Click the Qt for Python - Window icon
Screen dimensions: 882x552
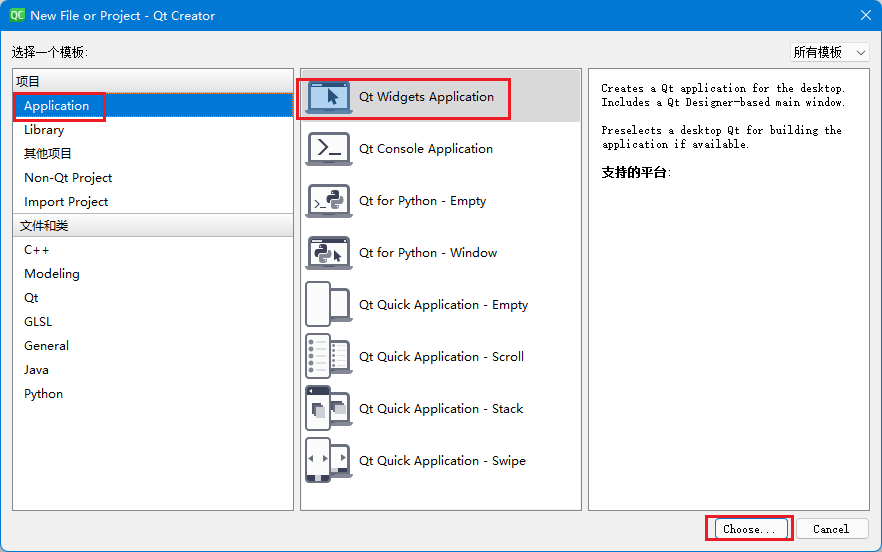click(x=329, y=253)
